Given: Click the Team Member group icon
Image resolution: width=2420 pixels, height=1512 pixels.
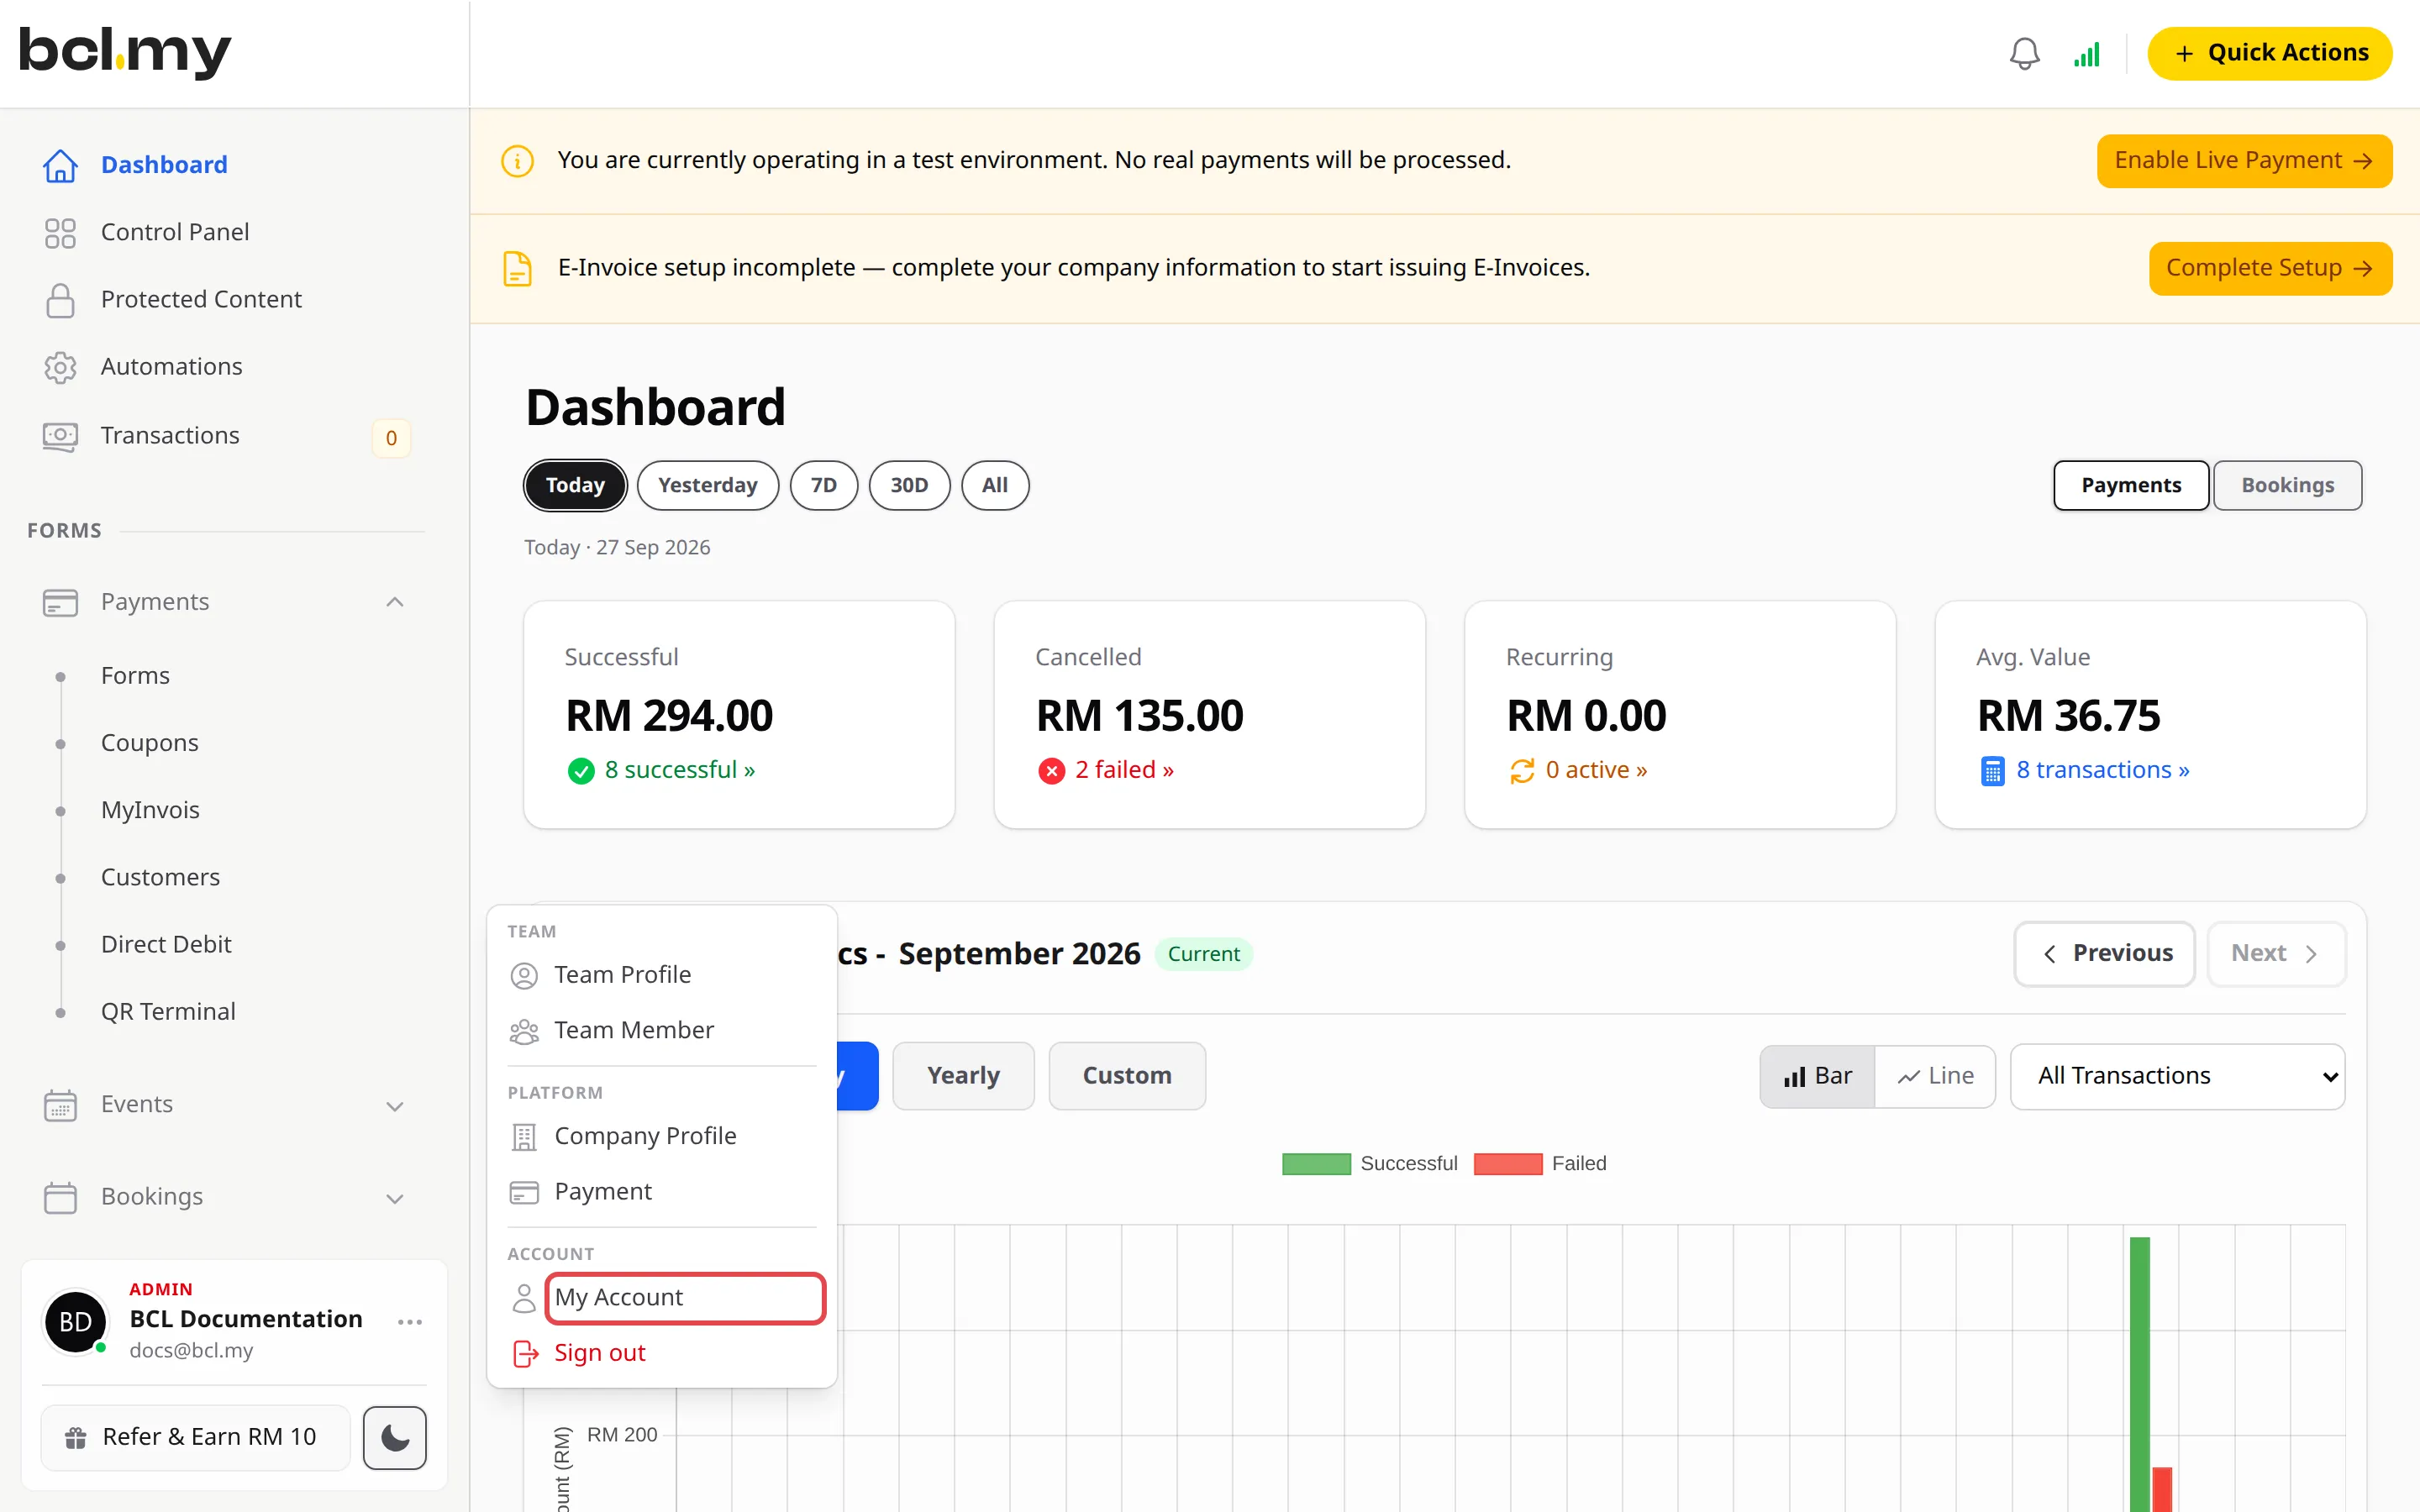Looking at the screenshot, I should [524, 1032].
